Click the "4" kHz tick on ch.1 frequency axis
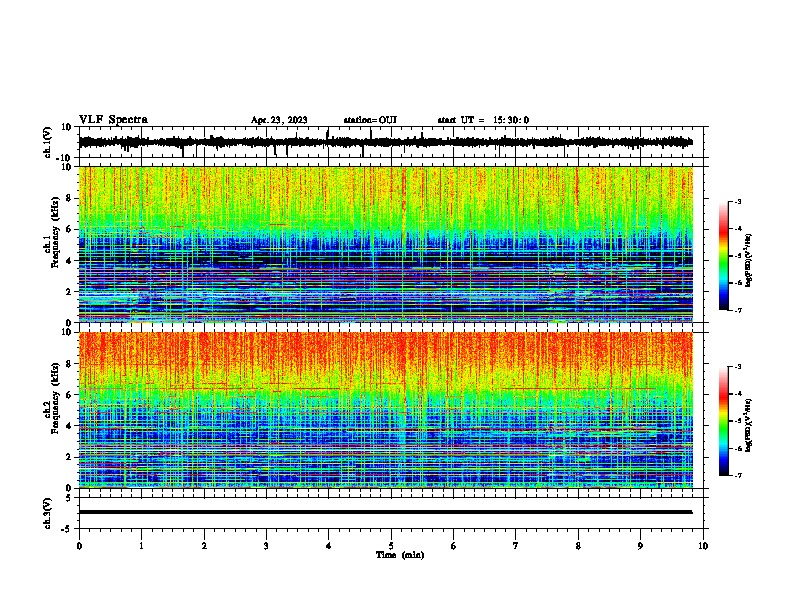Image resolution: width=792 pixels, height=612 pixels. (69, 261)
